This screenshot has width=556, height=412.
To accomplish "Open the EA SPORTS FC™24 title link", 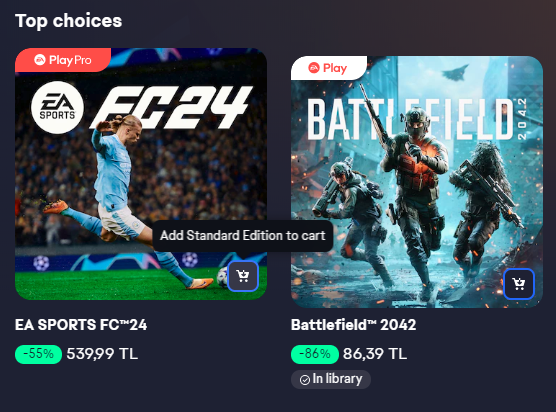I will click(81, 325).
